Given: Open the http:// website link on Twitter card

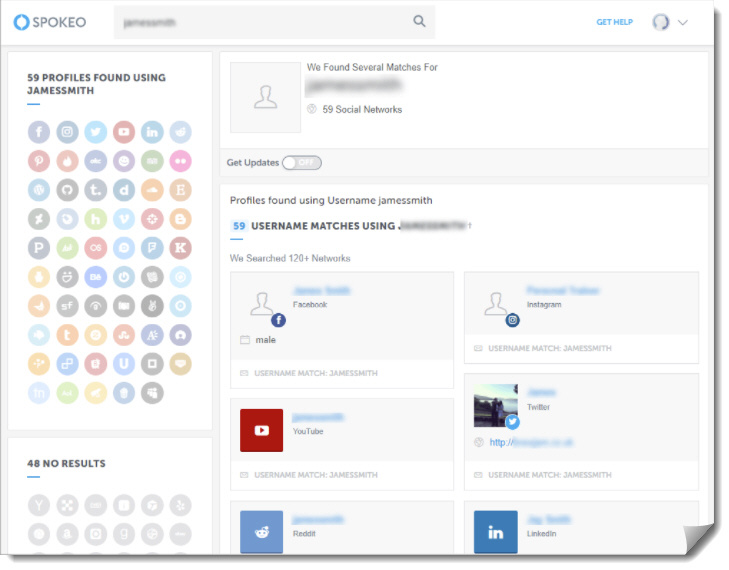Looking at the screenshot, I should pos(531,443).
